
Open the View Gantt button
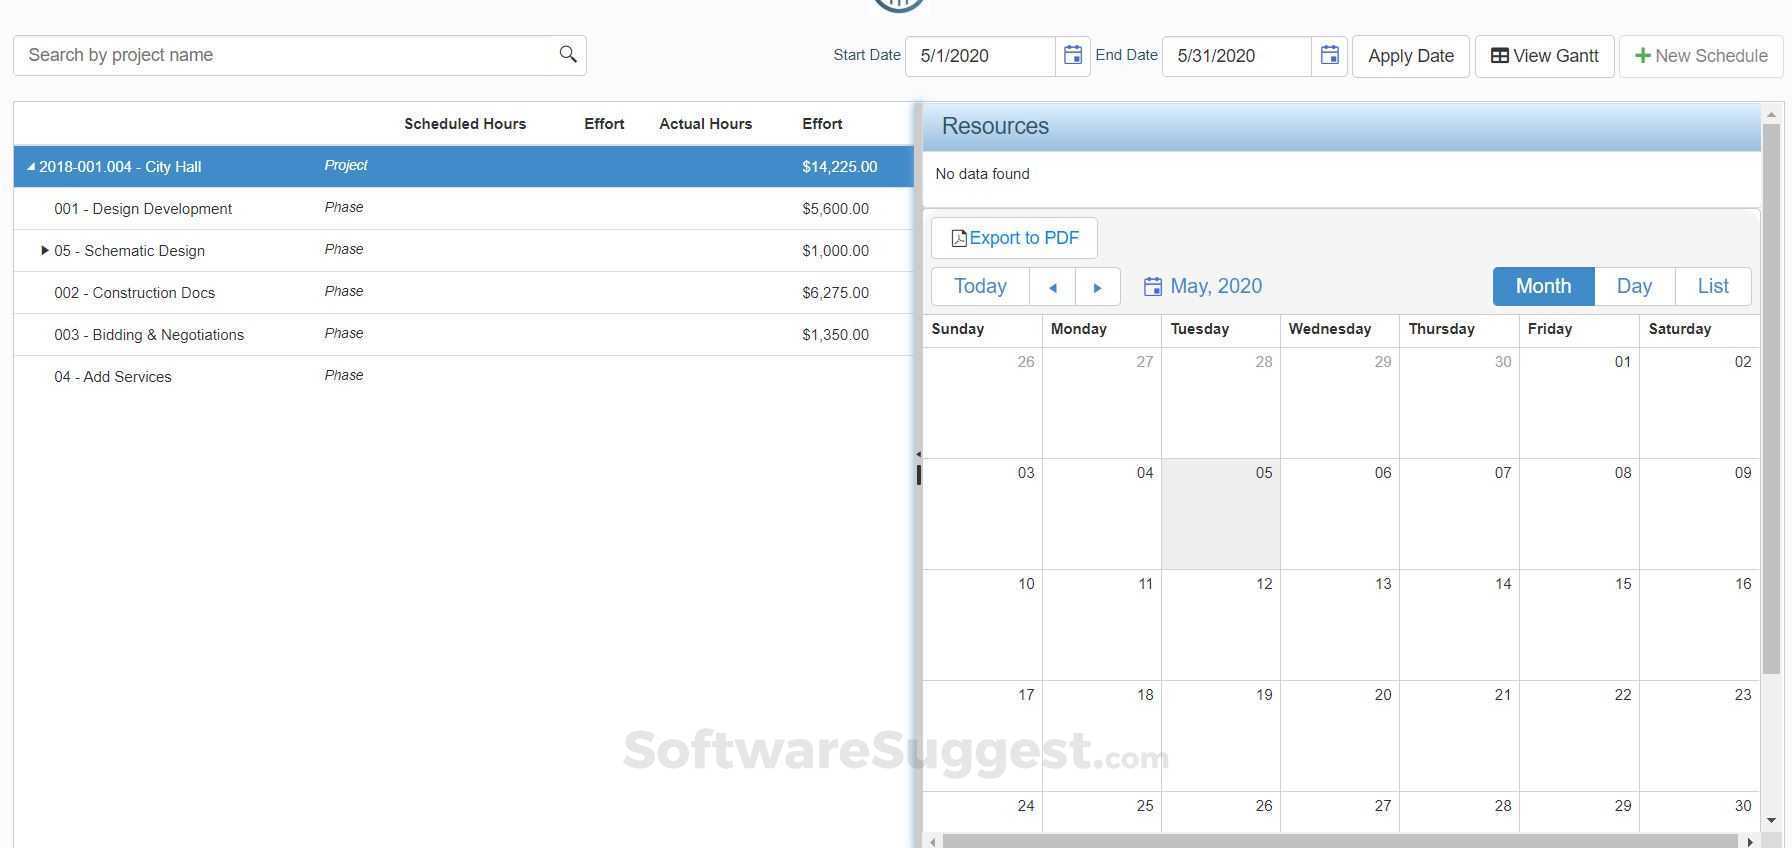pos(1544,56)
